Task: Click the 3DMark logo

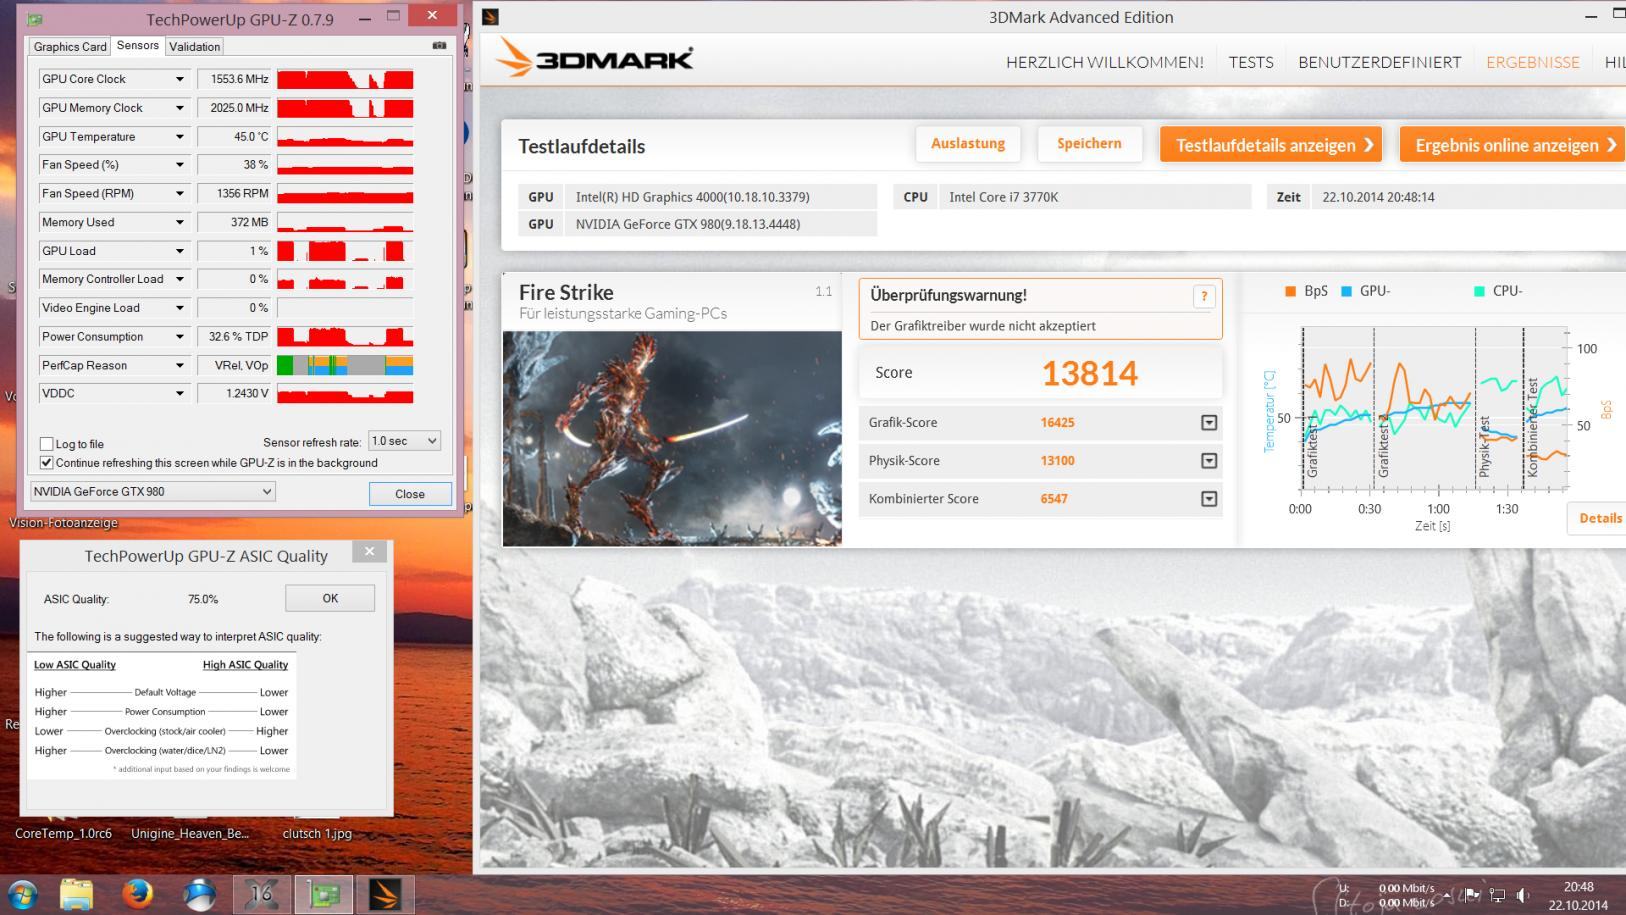Action: coord(594,59)
